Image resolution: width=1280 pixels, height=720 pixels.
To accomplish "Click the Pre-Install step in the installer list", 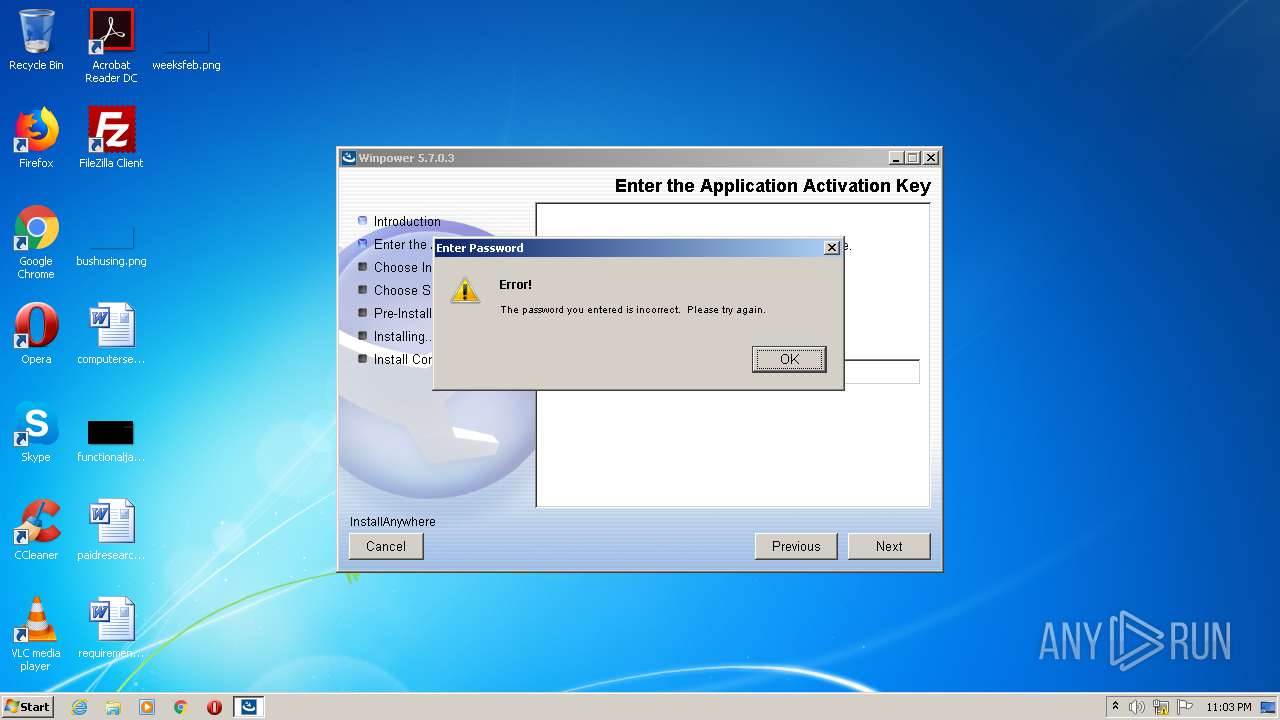I will pyautogui.click(x=403, y=313).
